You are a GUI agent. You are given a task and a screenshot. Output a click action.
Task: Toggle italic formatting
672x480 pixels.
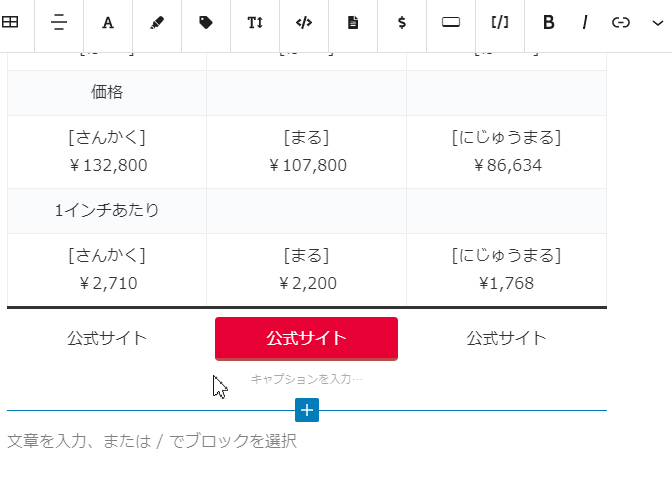(x=585, y=22)
